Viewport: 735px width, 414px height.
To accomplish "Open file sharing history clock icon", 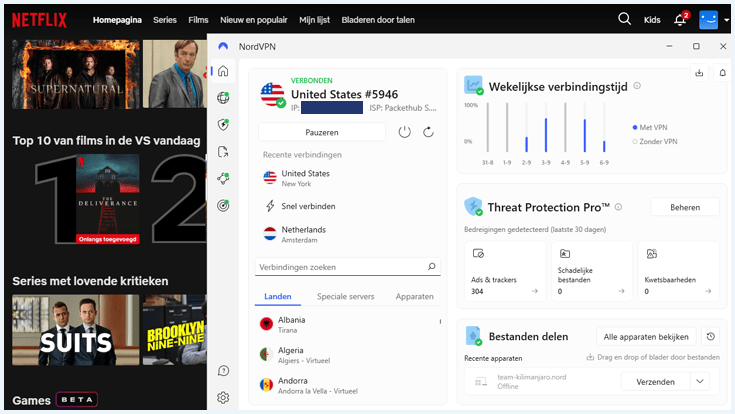I will pyautogui.click(x=711, y=337).
